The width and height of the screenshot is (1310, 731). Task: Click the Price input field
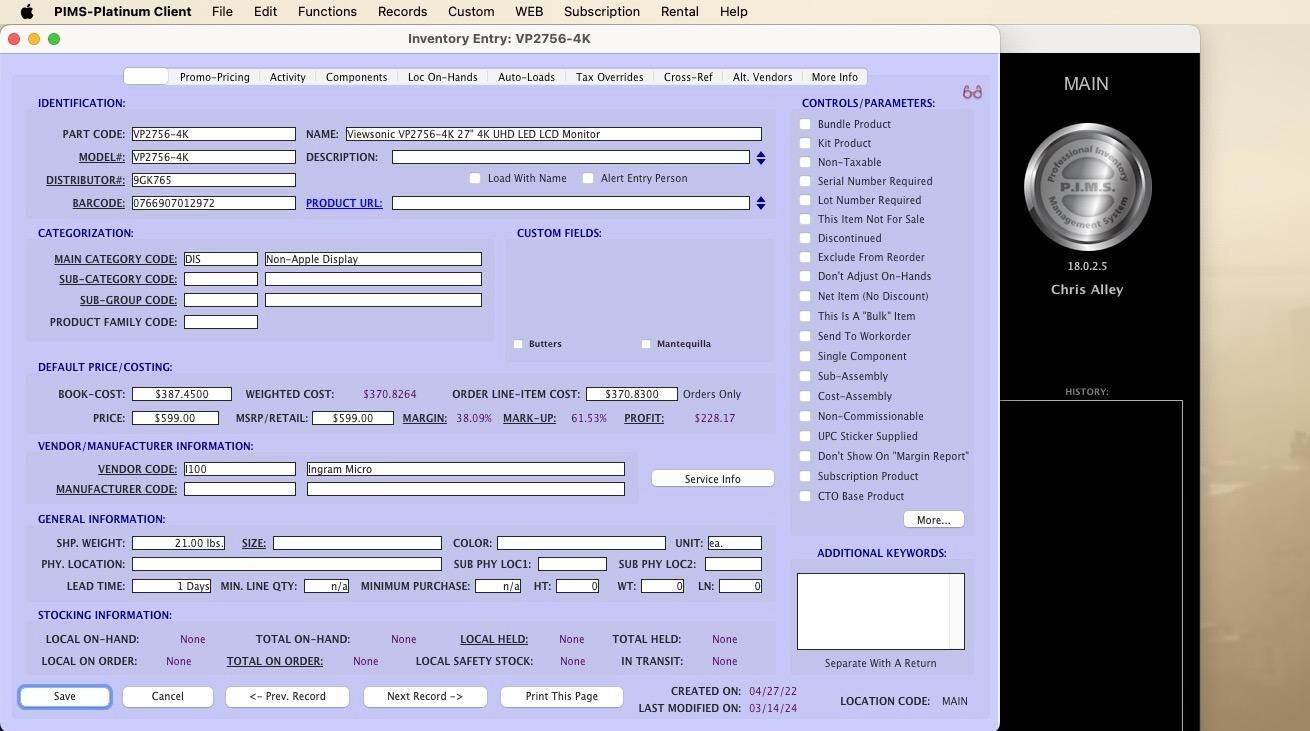tap(176, 418)
